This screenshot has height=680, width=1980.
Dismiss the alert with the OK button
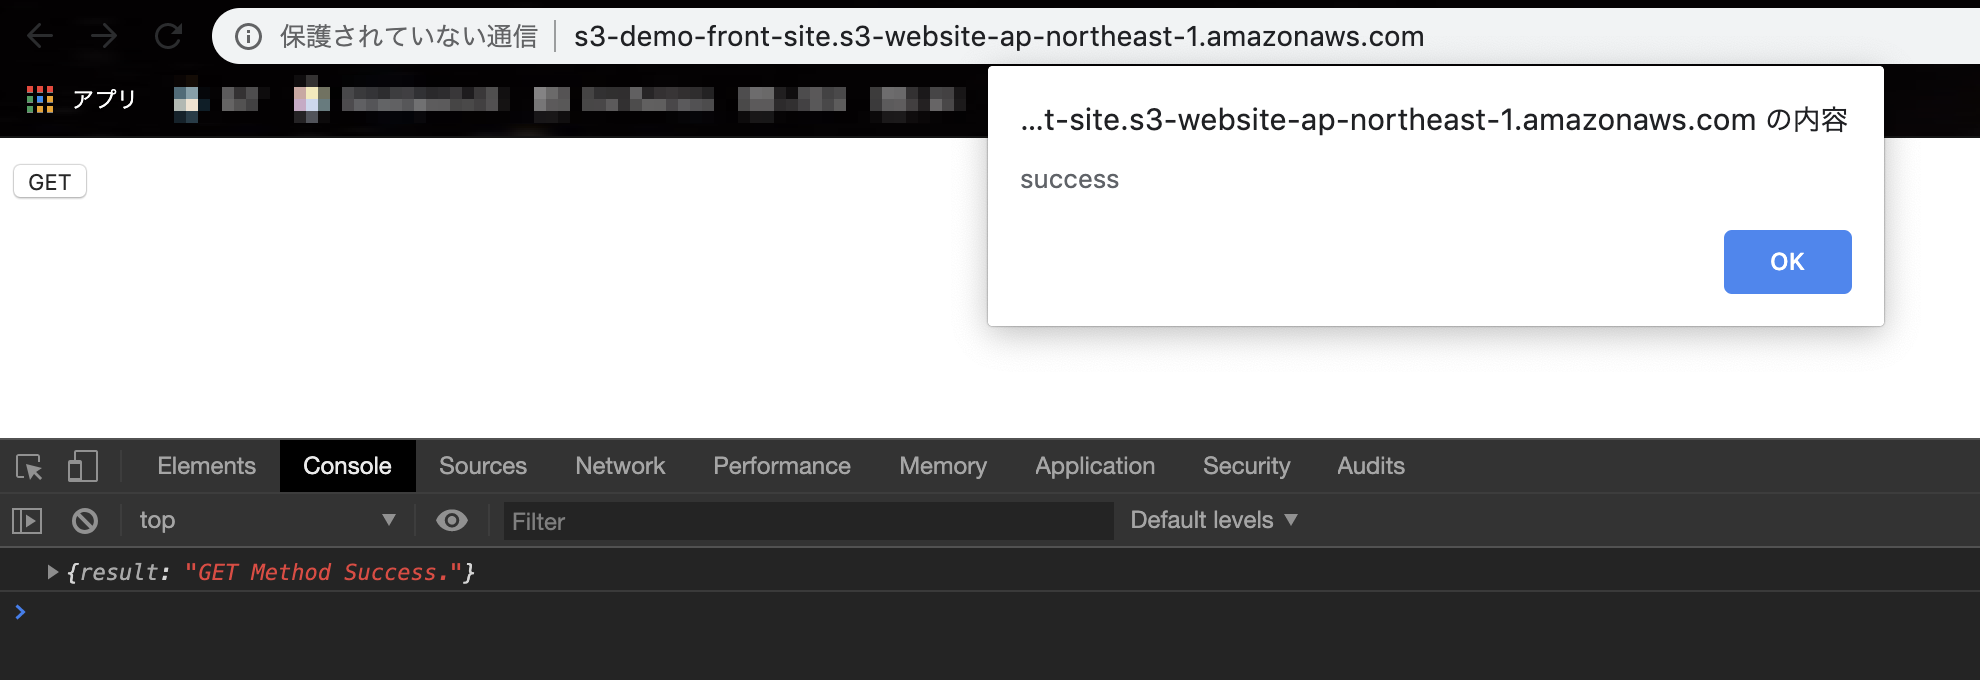(1787, 261)
